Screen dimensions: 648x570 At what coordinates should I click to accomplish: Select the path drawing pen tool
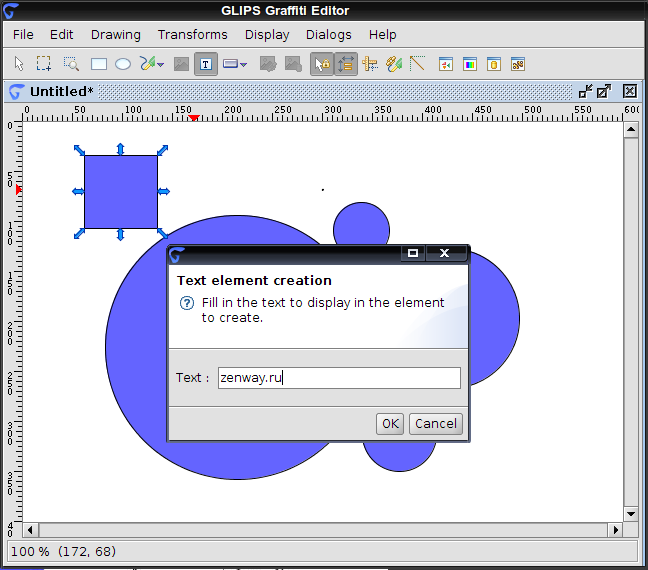point(147,64)
